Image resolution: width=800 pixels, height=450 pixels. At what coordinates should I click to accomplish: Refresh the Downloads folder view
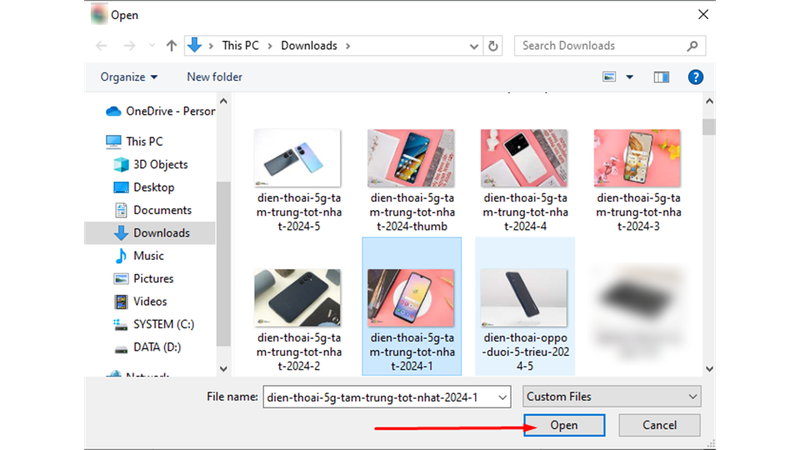tap(493, 46)
